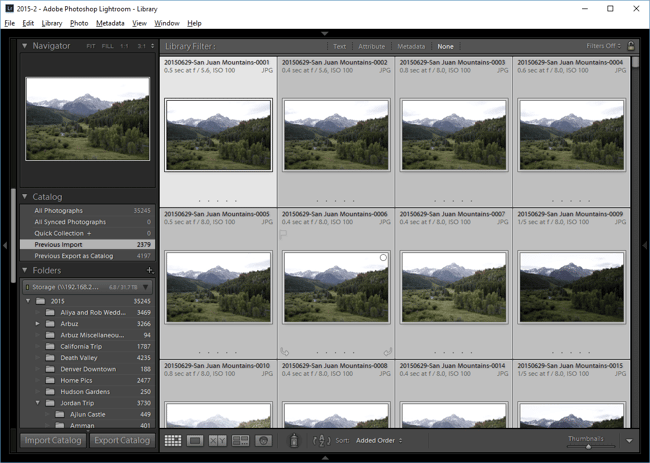Show the filmstrip panel arrow
The image size is (650, 463).
325,458
